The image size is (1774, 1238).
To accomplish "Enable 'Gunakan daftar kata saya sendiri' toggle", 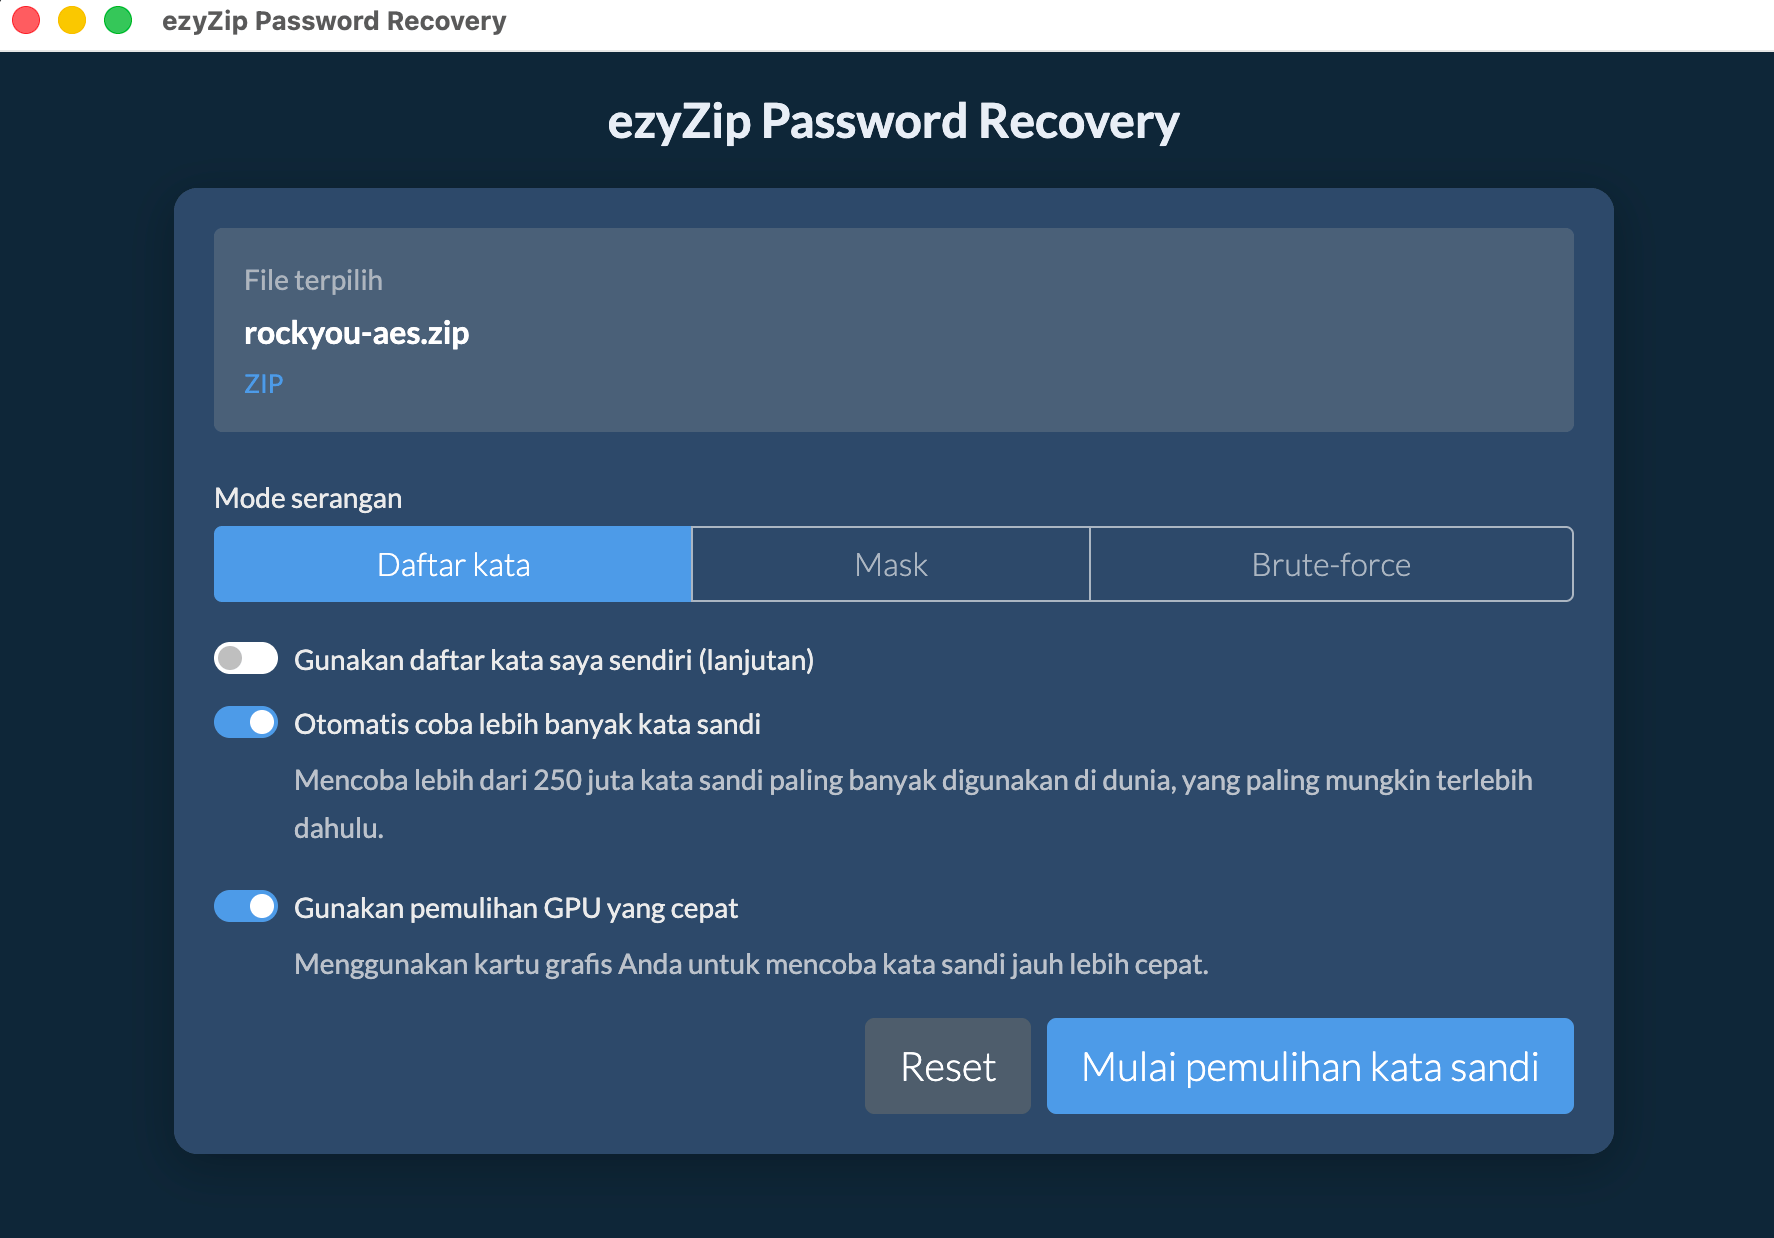I will [246, 658].
